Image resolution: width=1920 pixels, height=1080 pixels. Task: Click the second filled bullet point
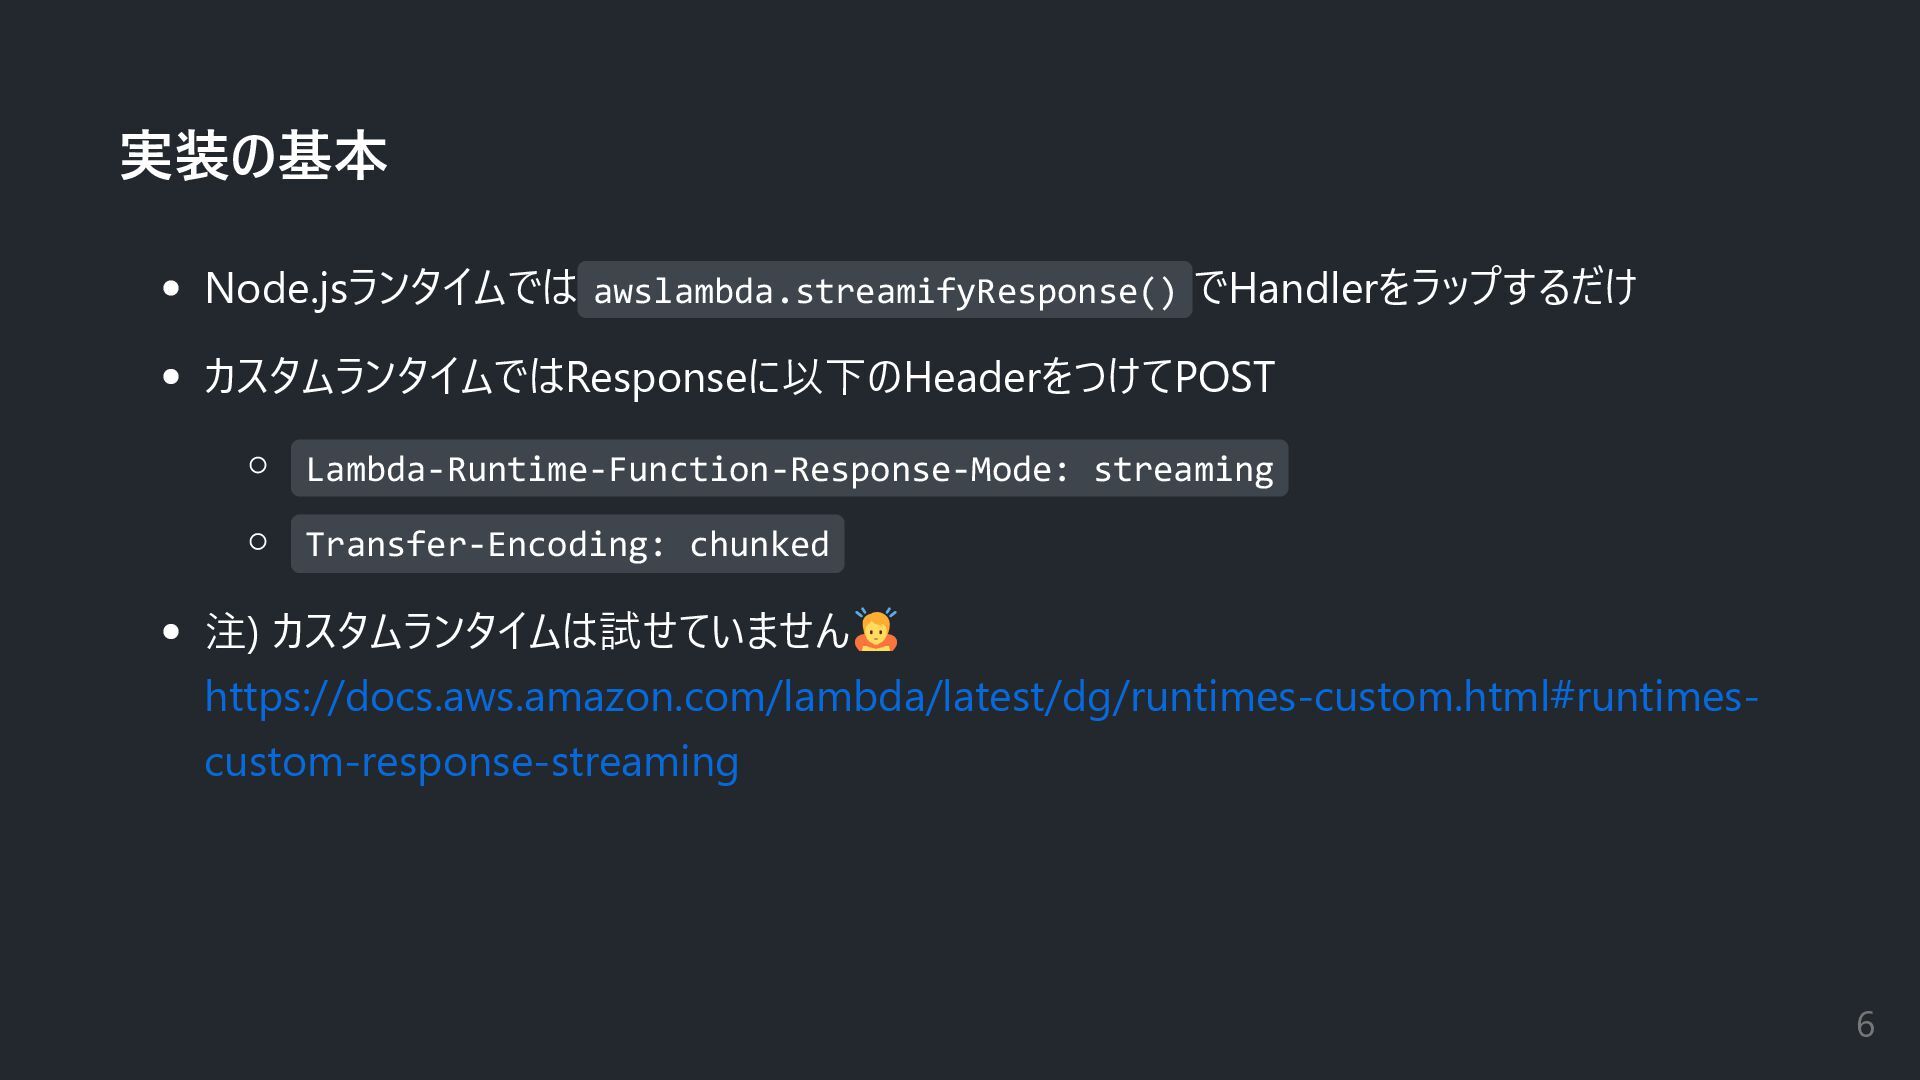click(x=171, y=378)
